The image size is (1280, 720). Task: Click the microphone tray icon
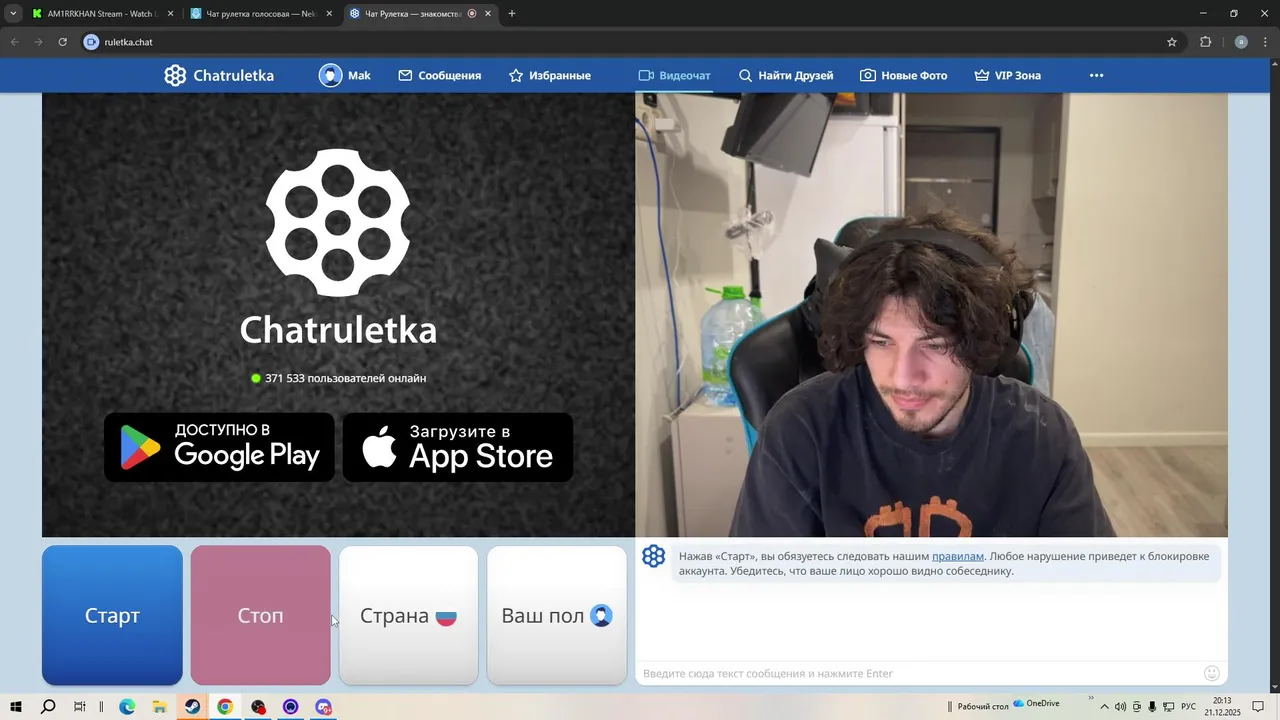[x=1152, y=707]
